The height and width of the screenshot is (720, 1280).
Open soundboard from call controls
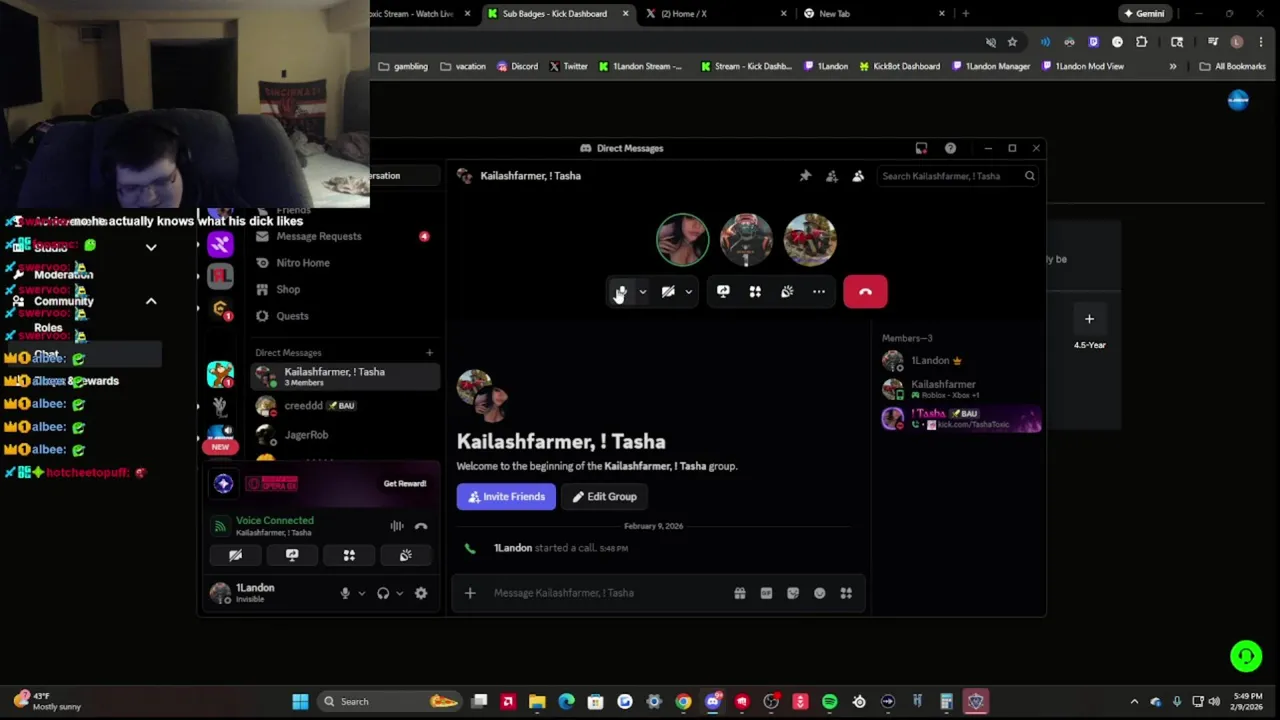click(787, 292)
